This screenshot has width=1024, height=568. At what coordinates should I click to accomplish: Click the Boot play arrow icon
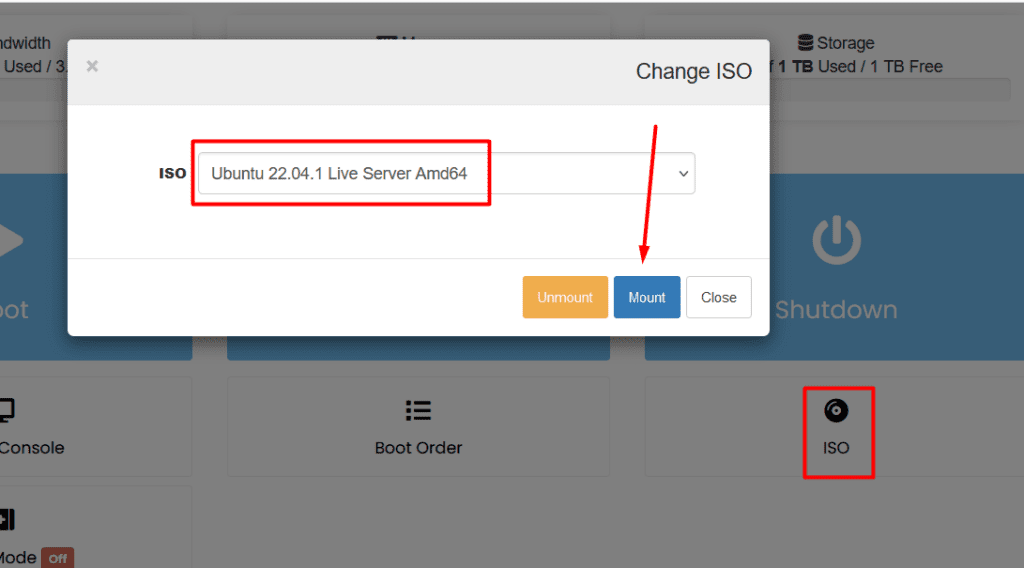click(x=8, y=241)
